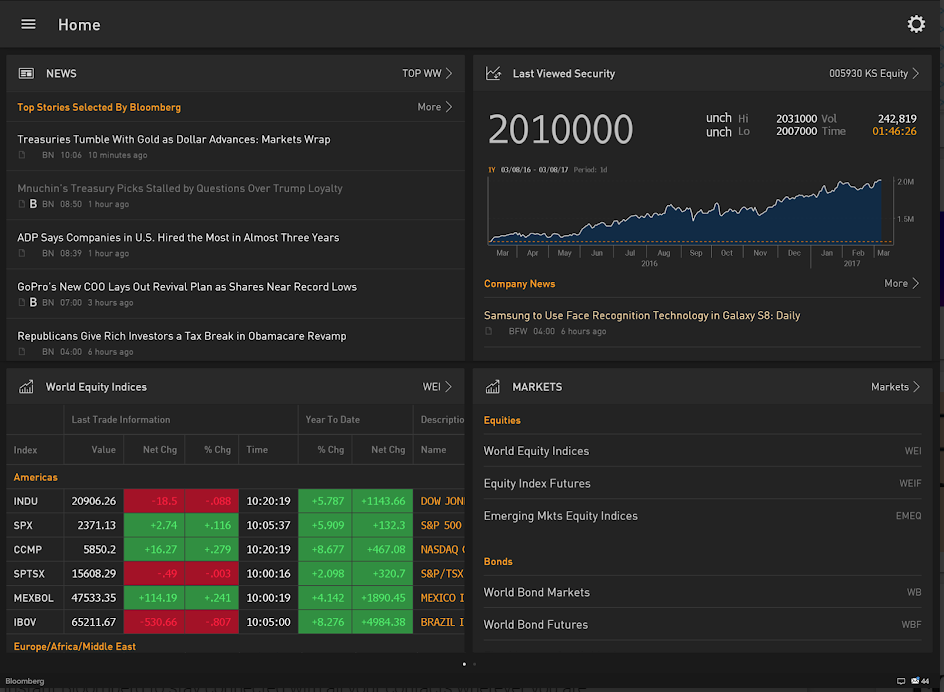944x692 pixels.
Task: Open settings via the gear icon
Action: pos(916,24)
